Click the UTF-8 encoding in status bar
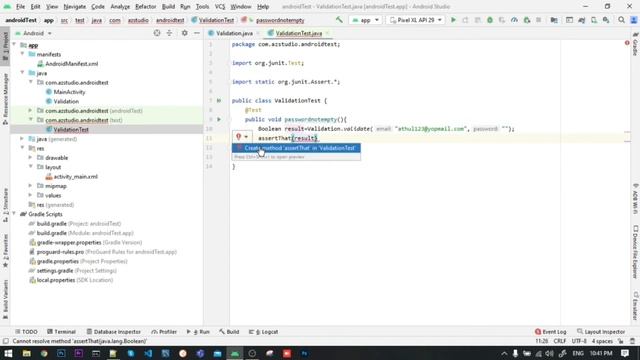 click(579, 341)
